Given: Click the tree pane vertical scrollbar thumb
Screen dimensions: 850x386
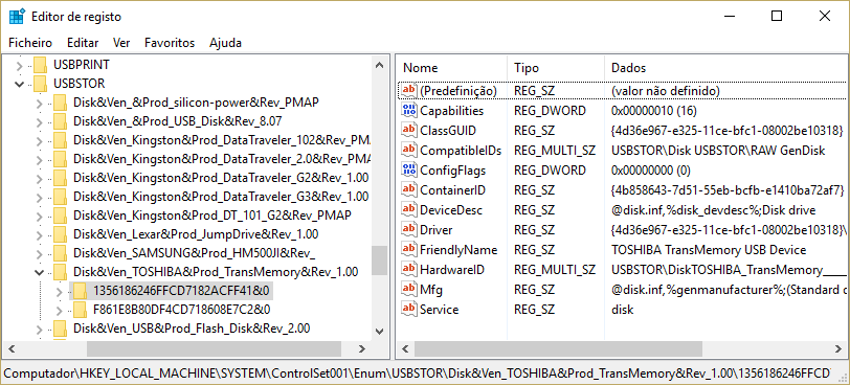Looking at the screenshot, I should [x=379, y=260].
